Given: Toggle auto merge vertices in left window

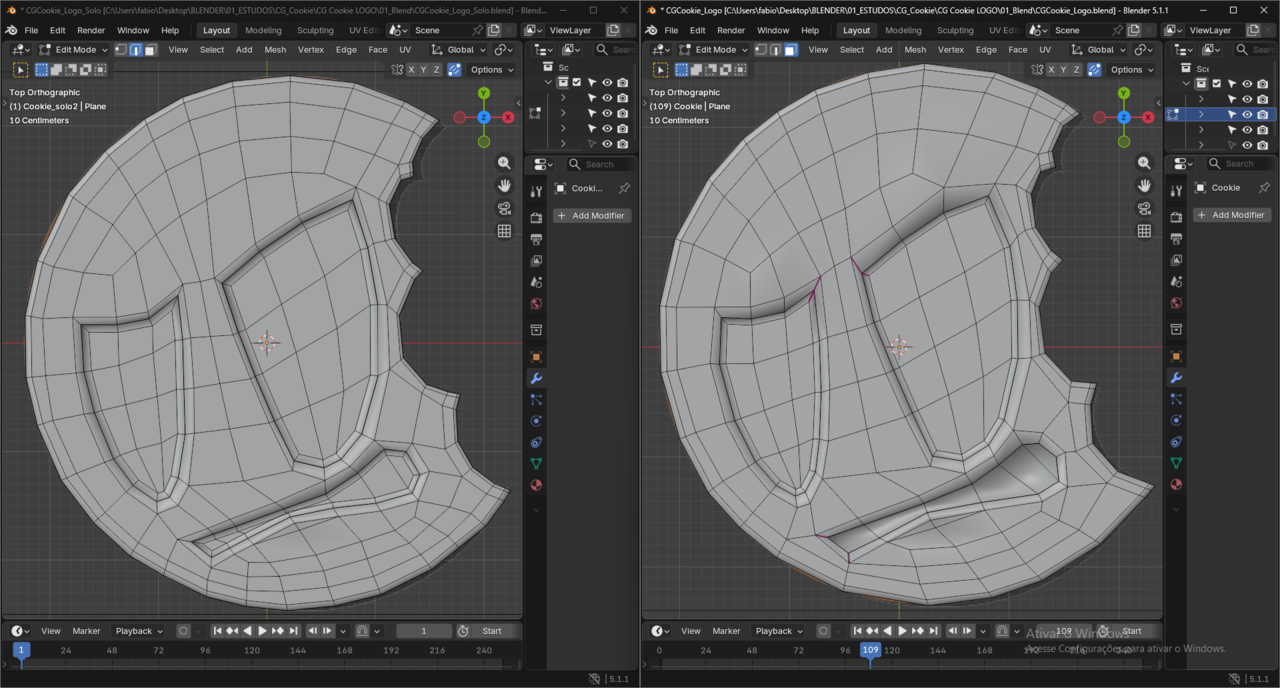Looking at the screenshot, I should click(x=455, y=69).
